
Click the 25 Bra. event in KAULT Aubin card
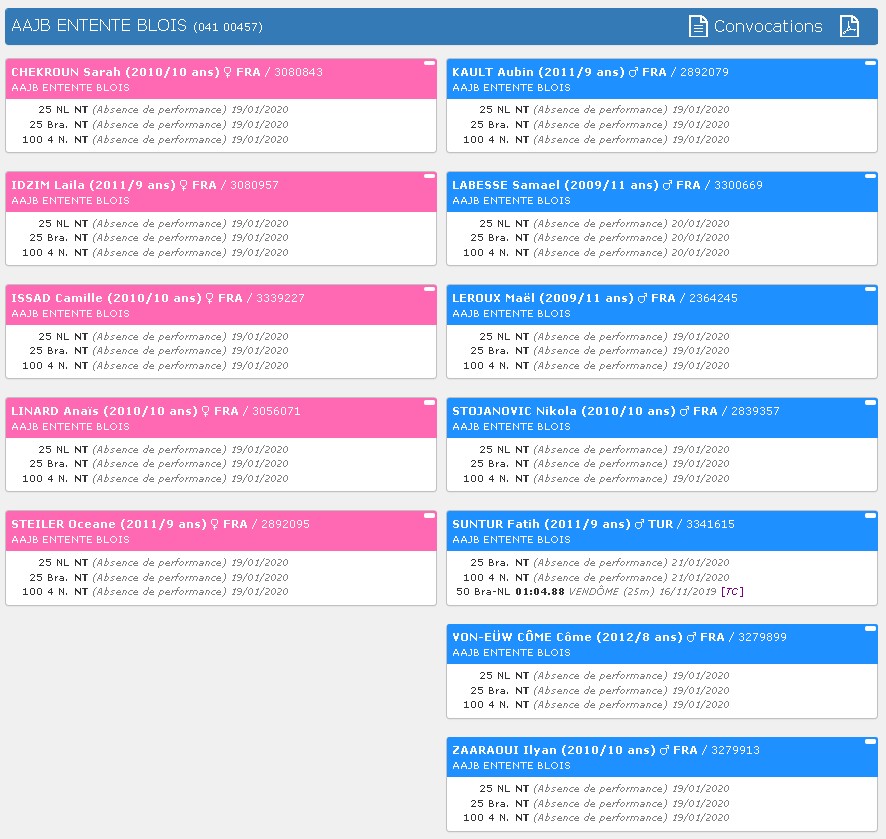(x=489, y=124)
